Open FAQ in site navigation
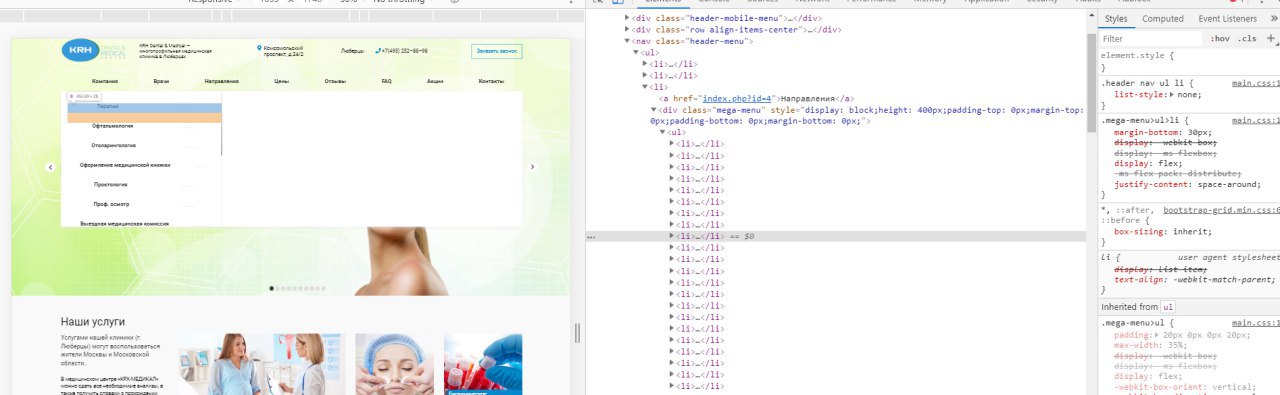 [x=386, y=80]
